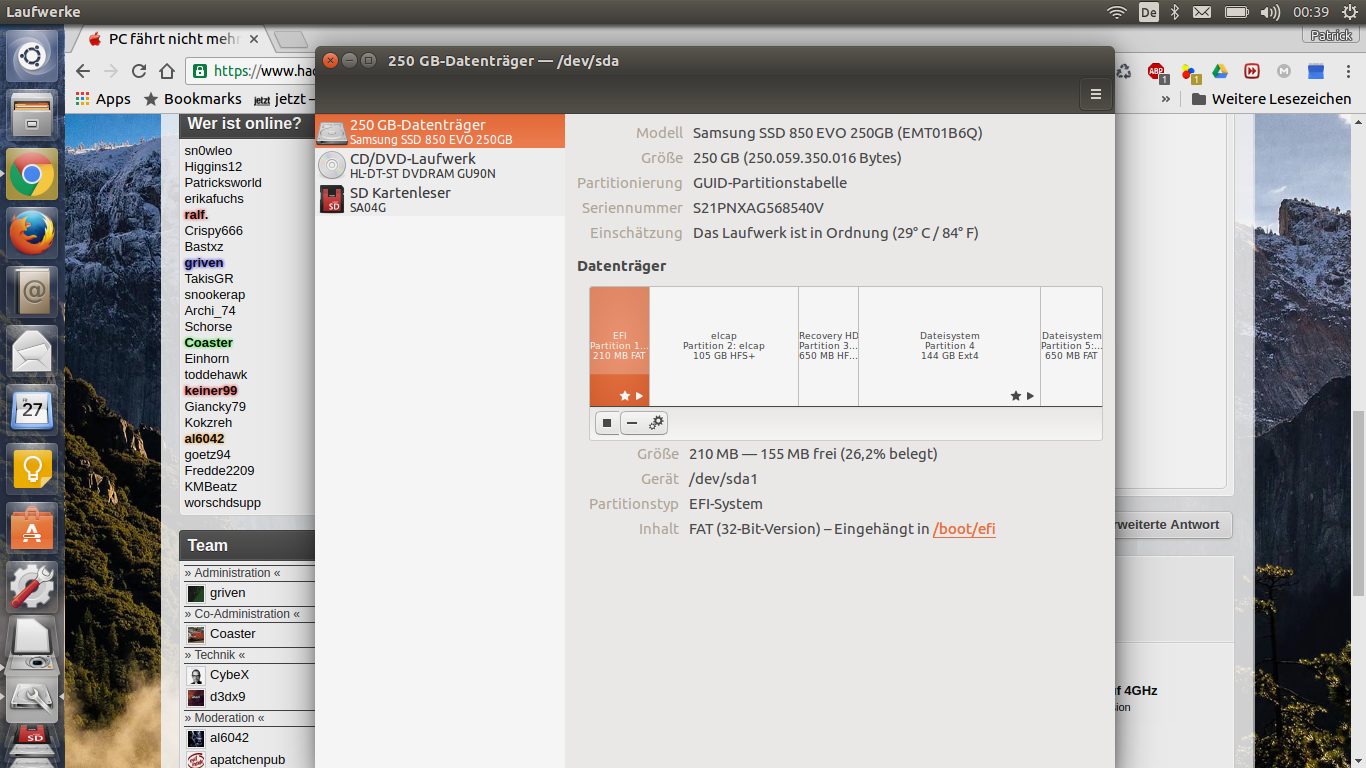The image size is (1366, 768).
Task: Open the Bookmarks star bookmark
Action: click(193, 99)
